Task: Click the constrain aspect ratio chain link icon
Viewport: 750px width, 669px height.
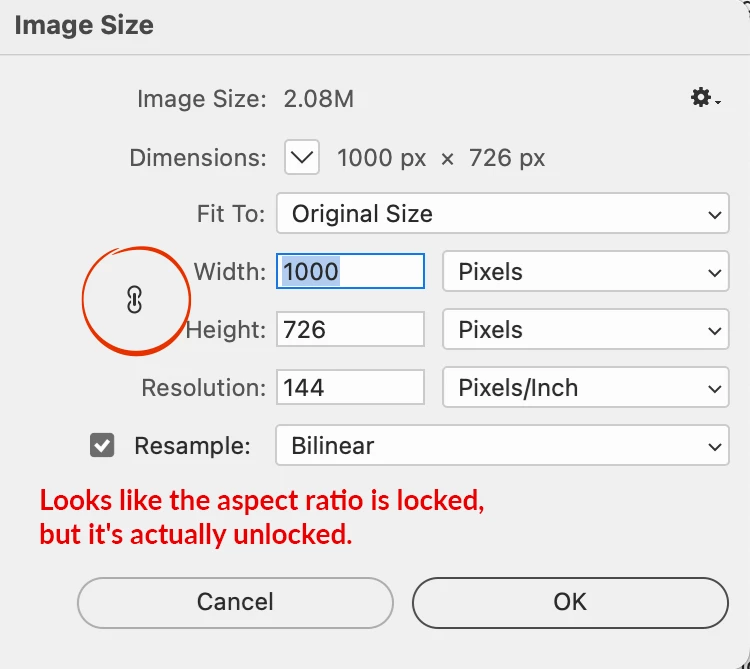Action: tap(135, 300)
